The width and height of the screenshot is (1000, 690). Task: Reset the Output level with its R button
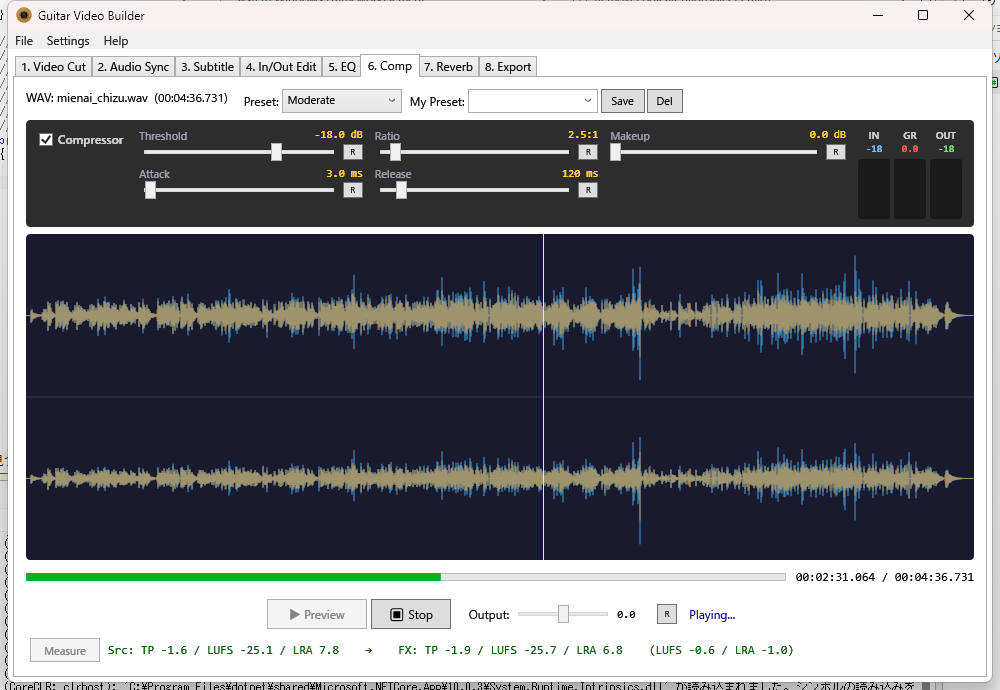click(666, 614)
